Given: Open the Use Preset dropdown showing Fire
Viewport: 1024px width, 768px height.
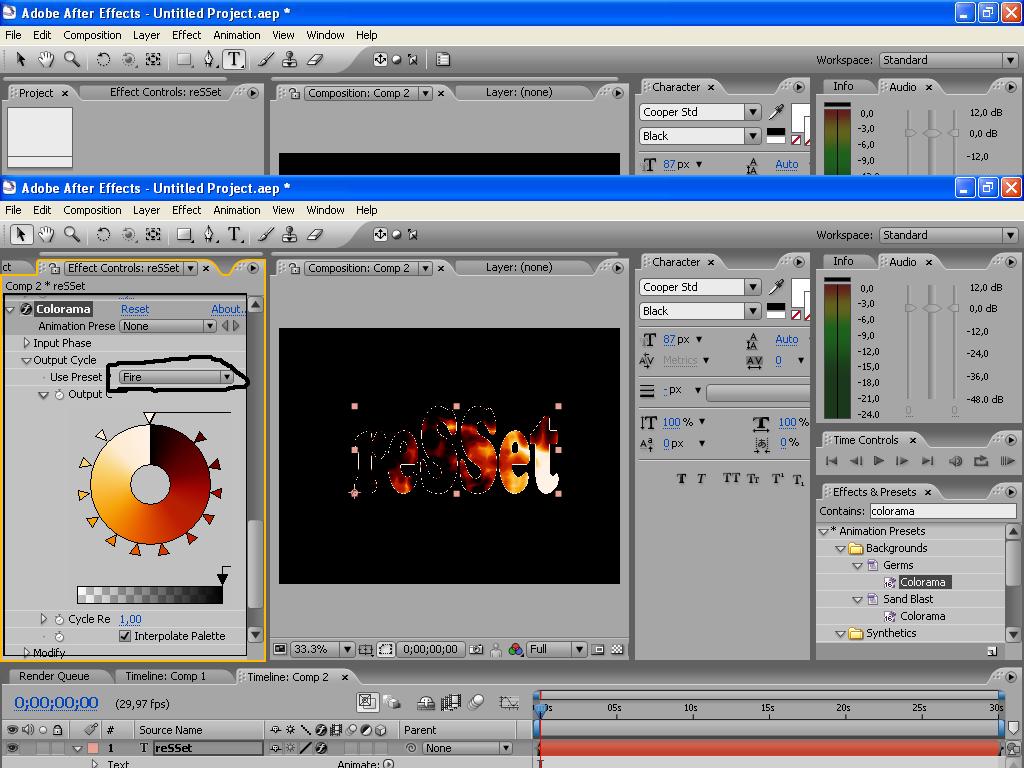Looking at the screenshot, I should pos(176,377).
